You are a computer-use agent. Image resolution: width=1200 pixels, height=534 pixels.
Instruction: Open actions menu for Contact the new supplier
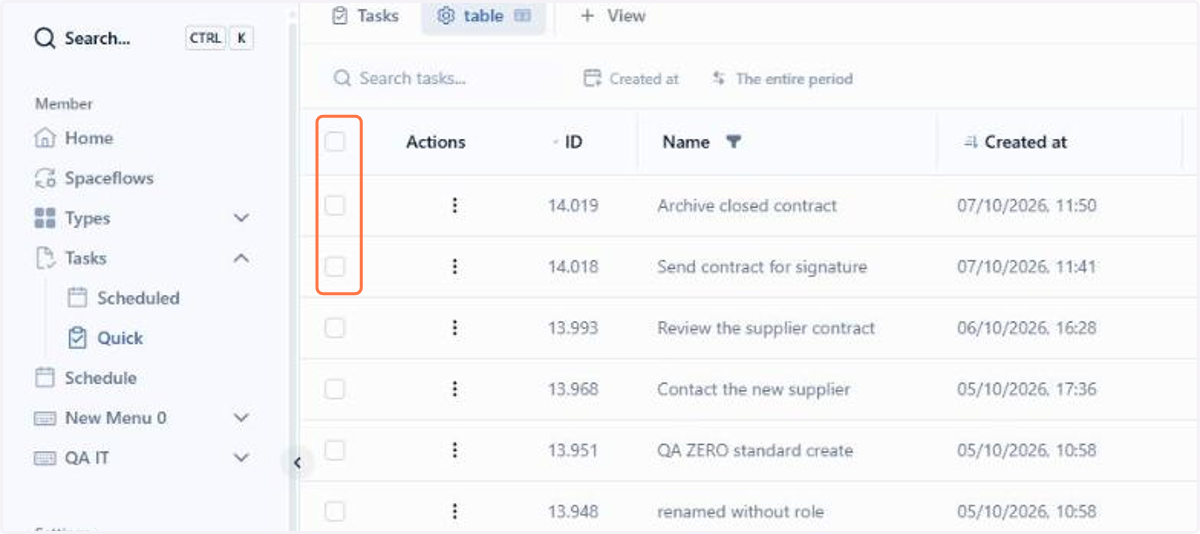click(455, 389)
